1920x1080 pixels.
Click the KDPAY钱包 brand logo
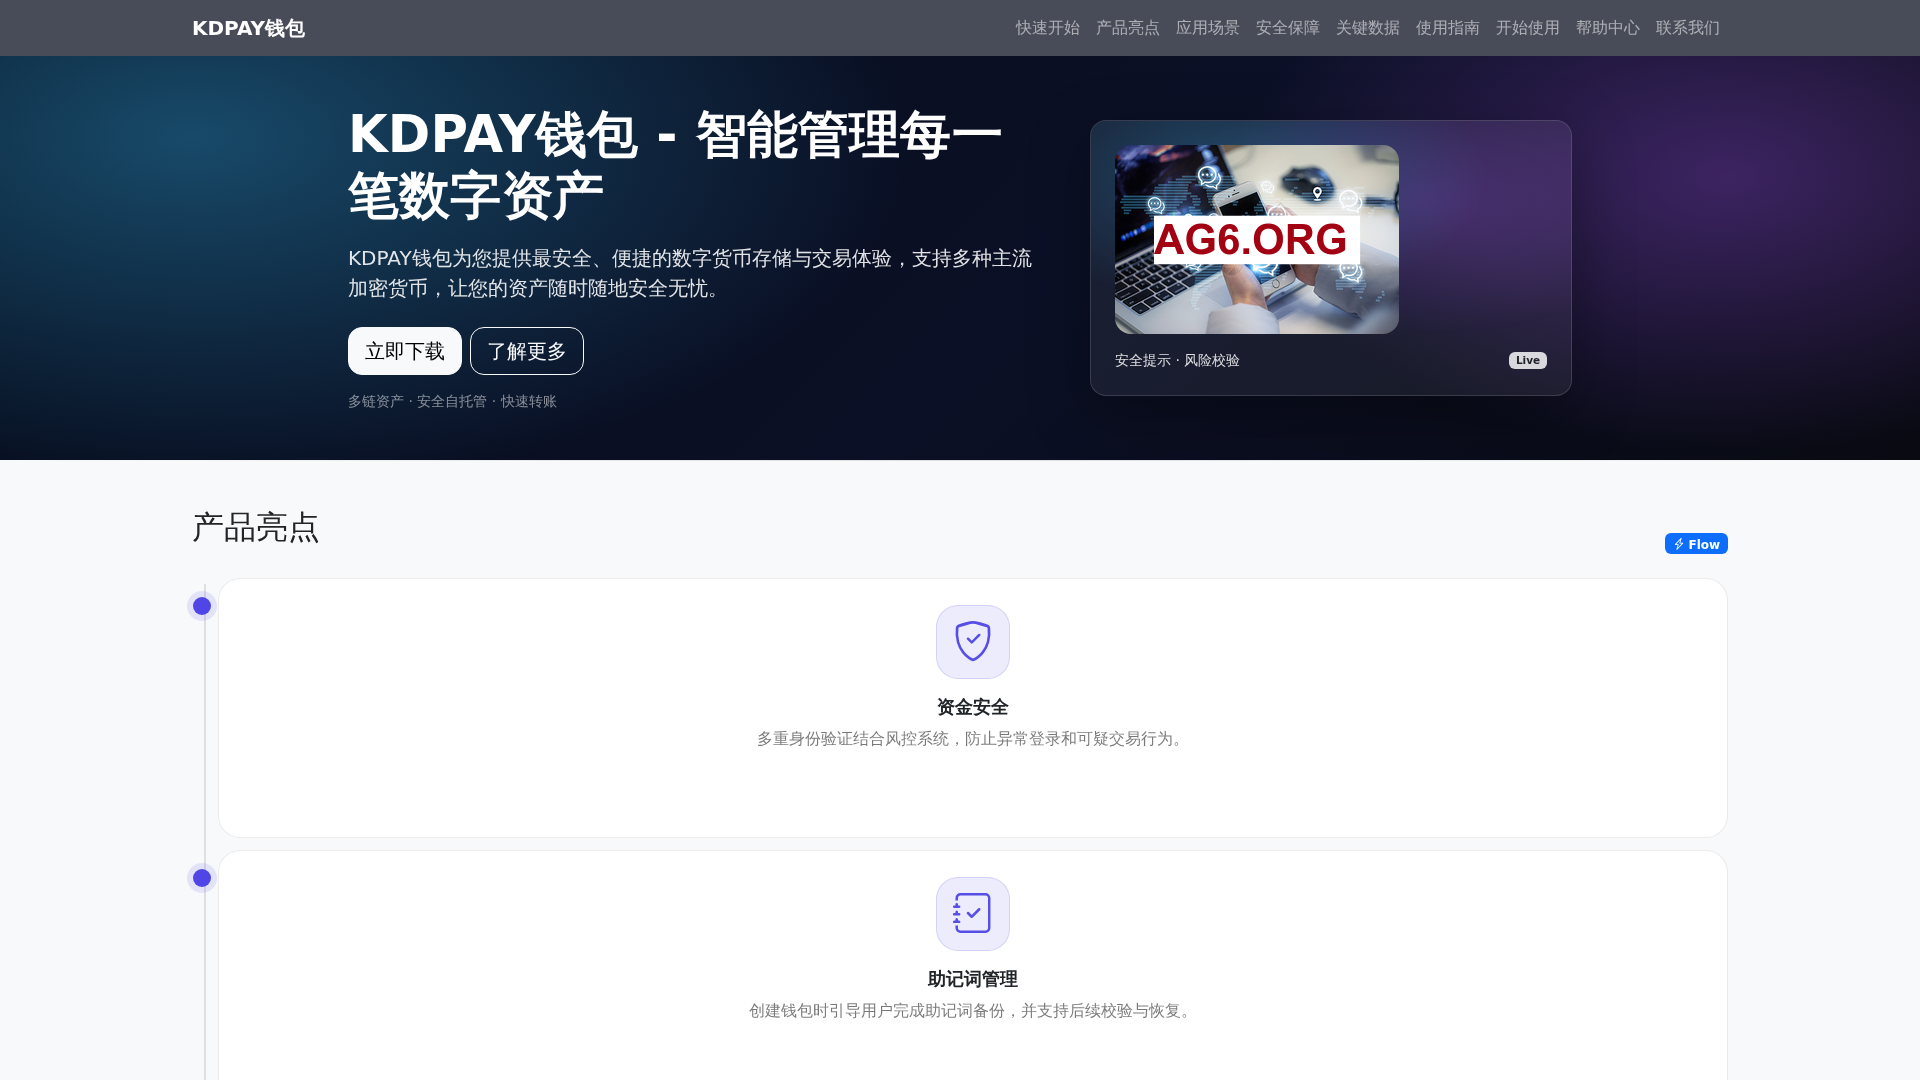point(248,28)
